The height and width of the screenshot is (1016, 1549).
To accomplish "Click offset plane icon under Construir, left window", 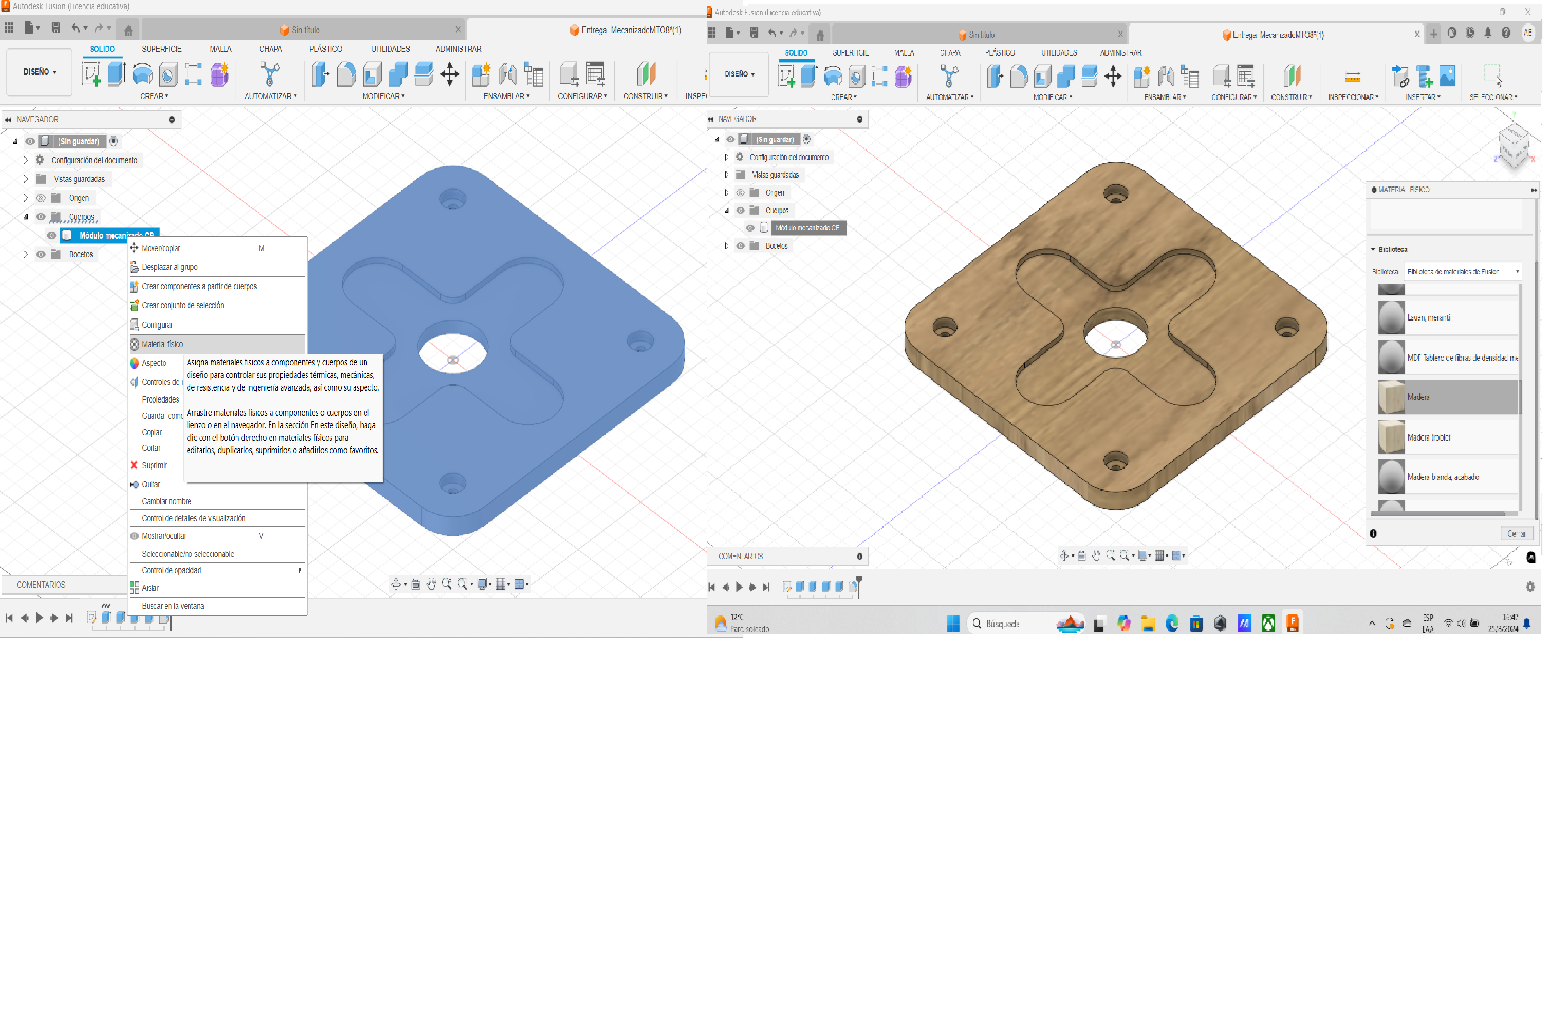I will pos(646,74).
